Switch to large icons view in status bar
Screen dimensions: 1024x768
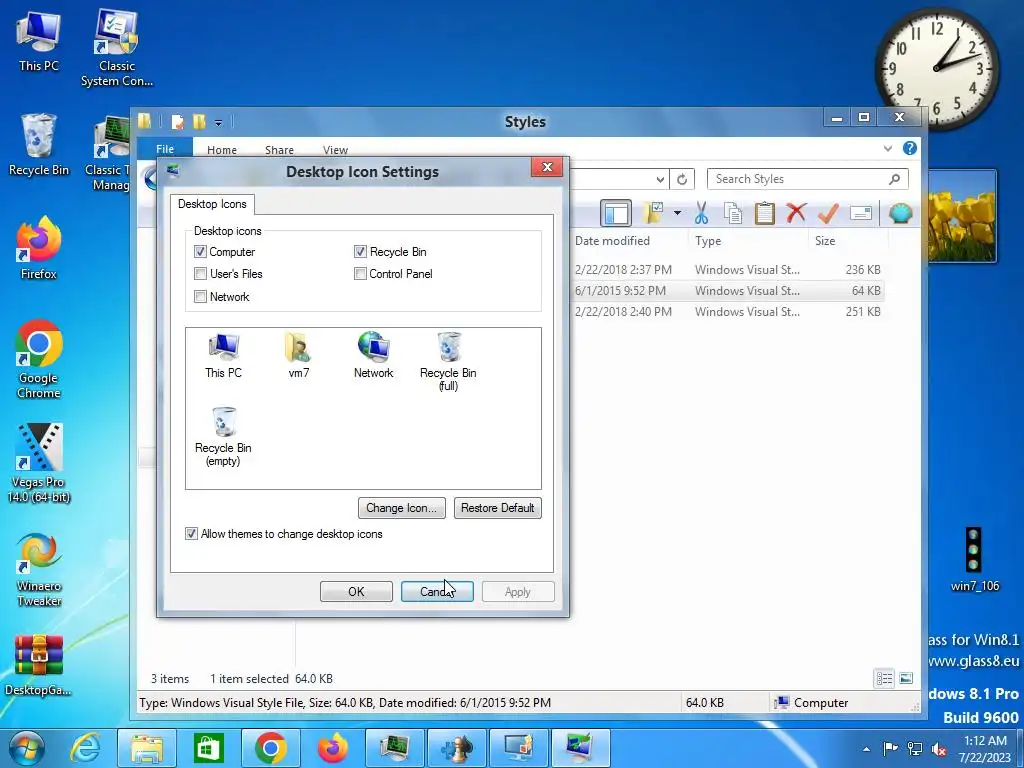[x=906, y=679]
